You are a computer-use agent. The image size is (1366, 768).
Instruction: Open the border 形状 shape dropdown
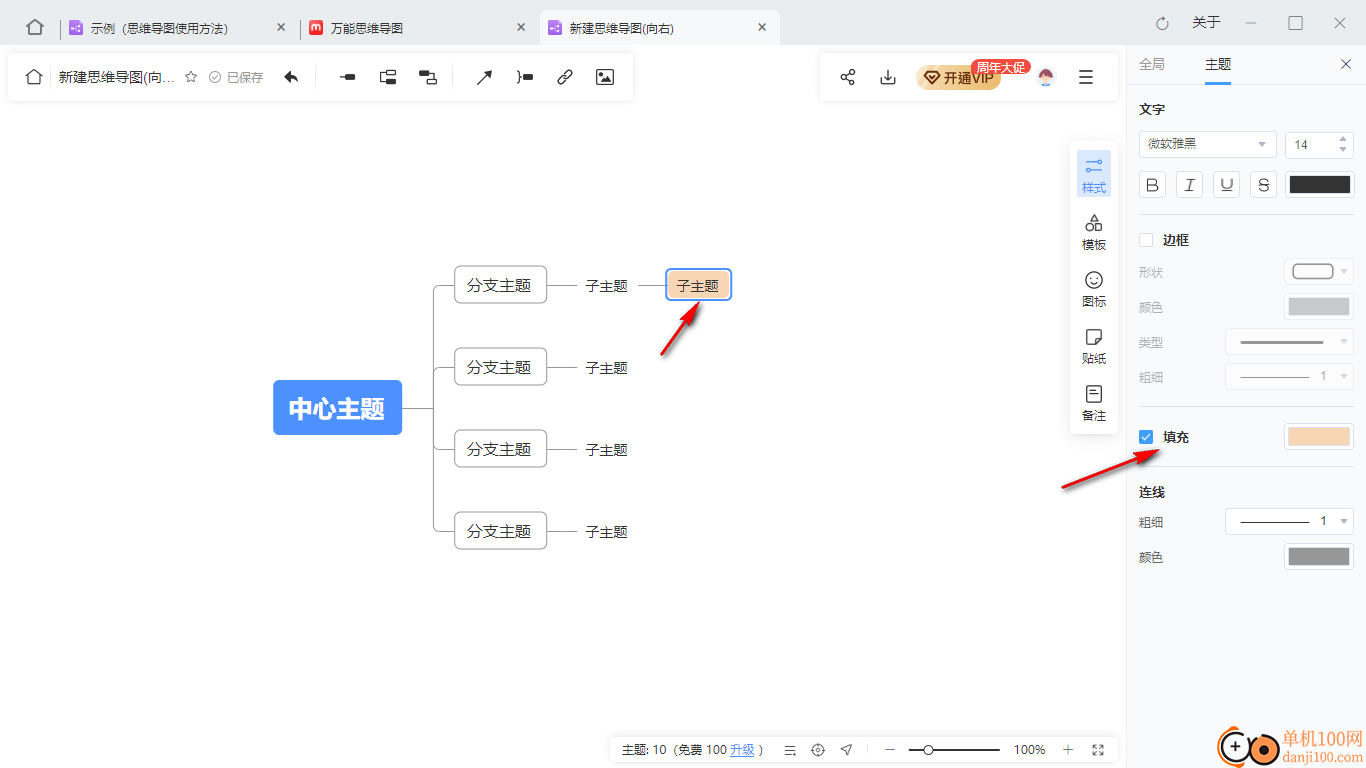(1319, 271)
